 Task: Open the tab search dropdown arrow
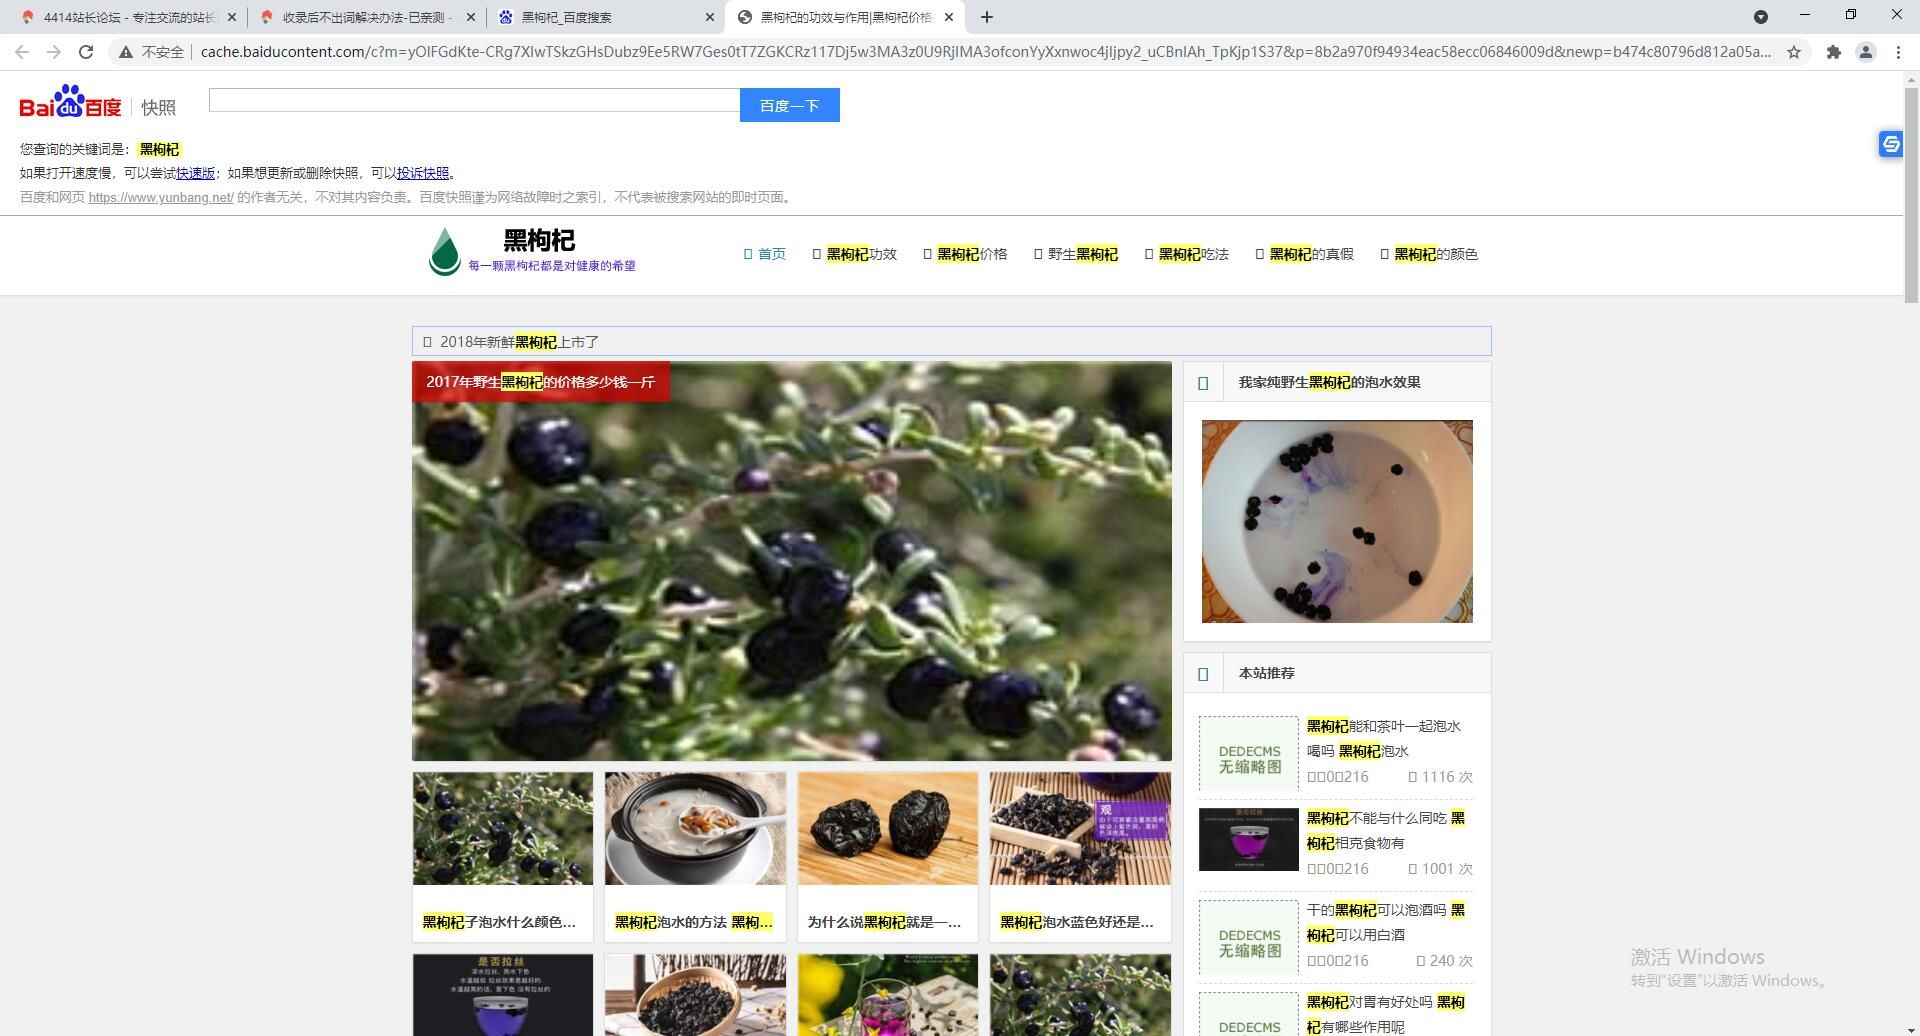(x=1761, y=17)
